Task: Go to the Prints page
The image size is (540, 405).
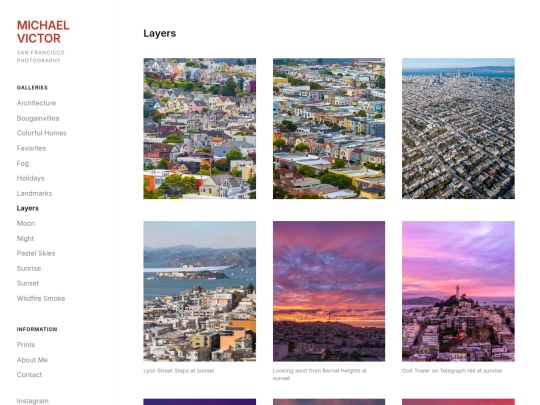Action: pos(26,344)
